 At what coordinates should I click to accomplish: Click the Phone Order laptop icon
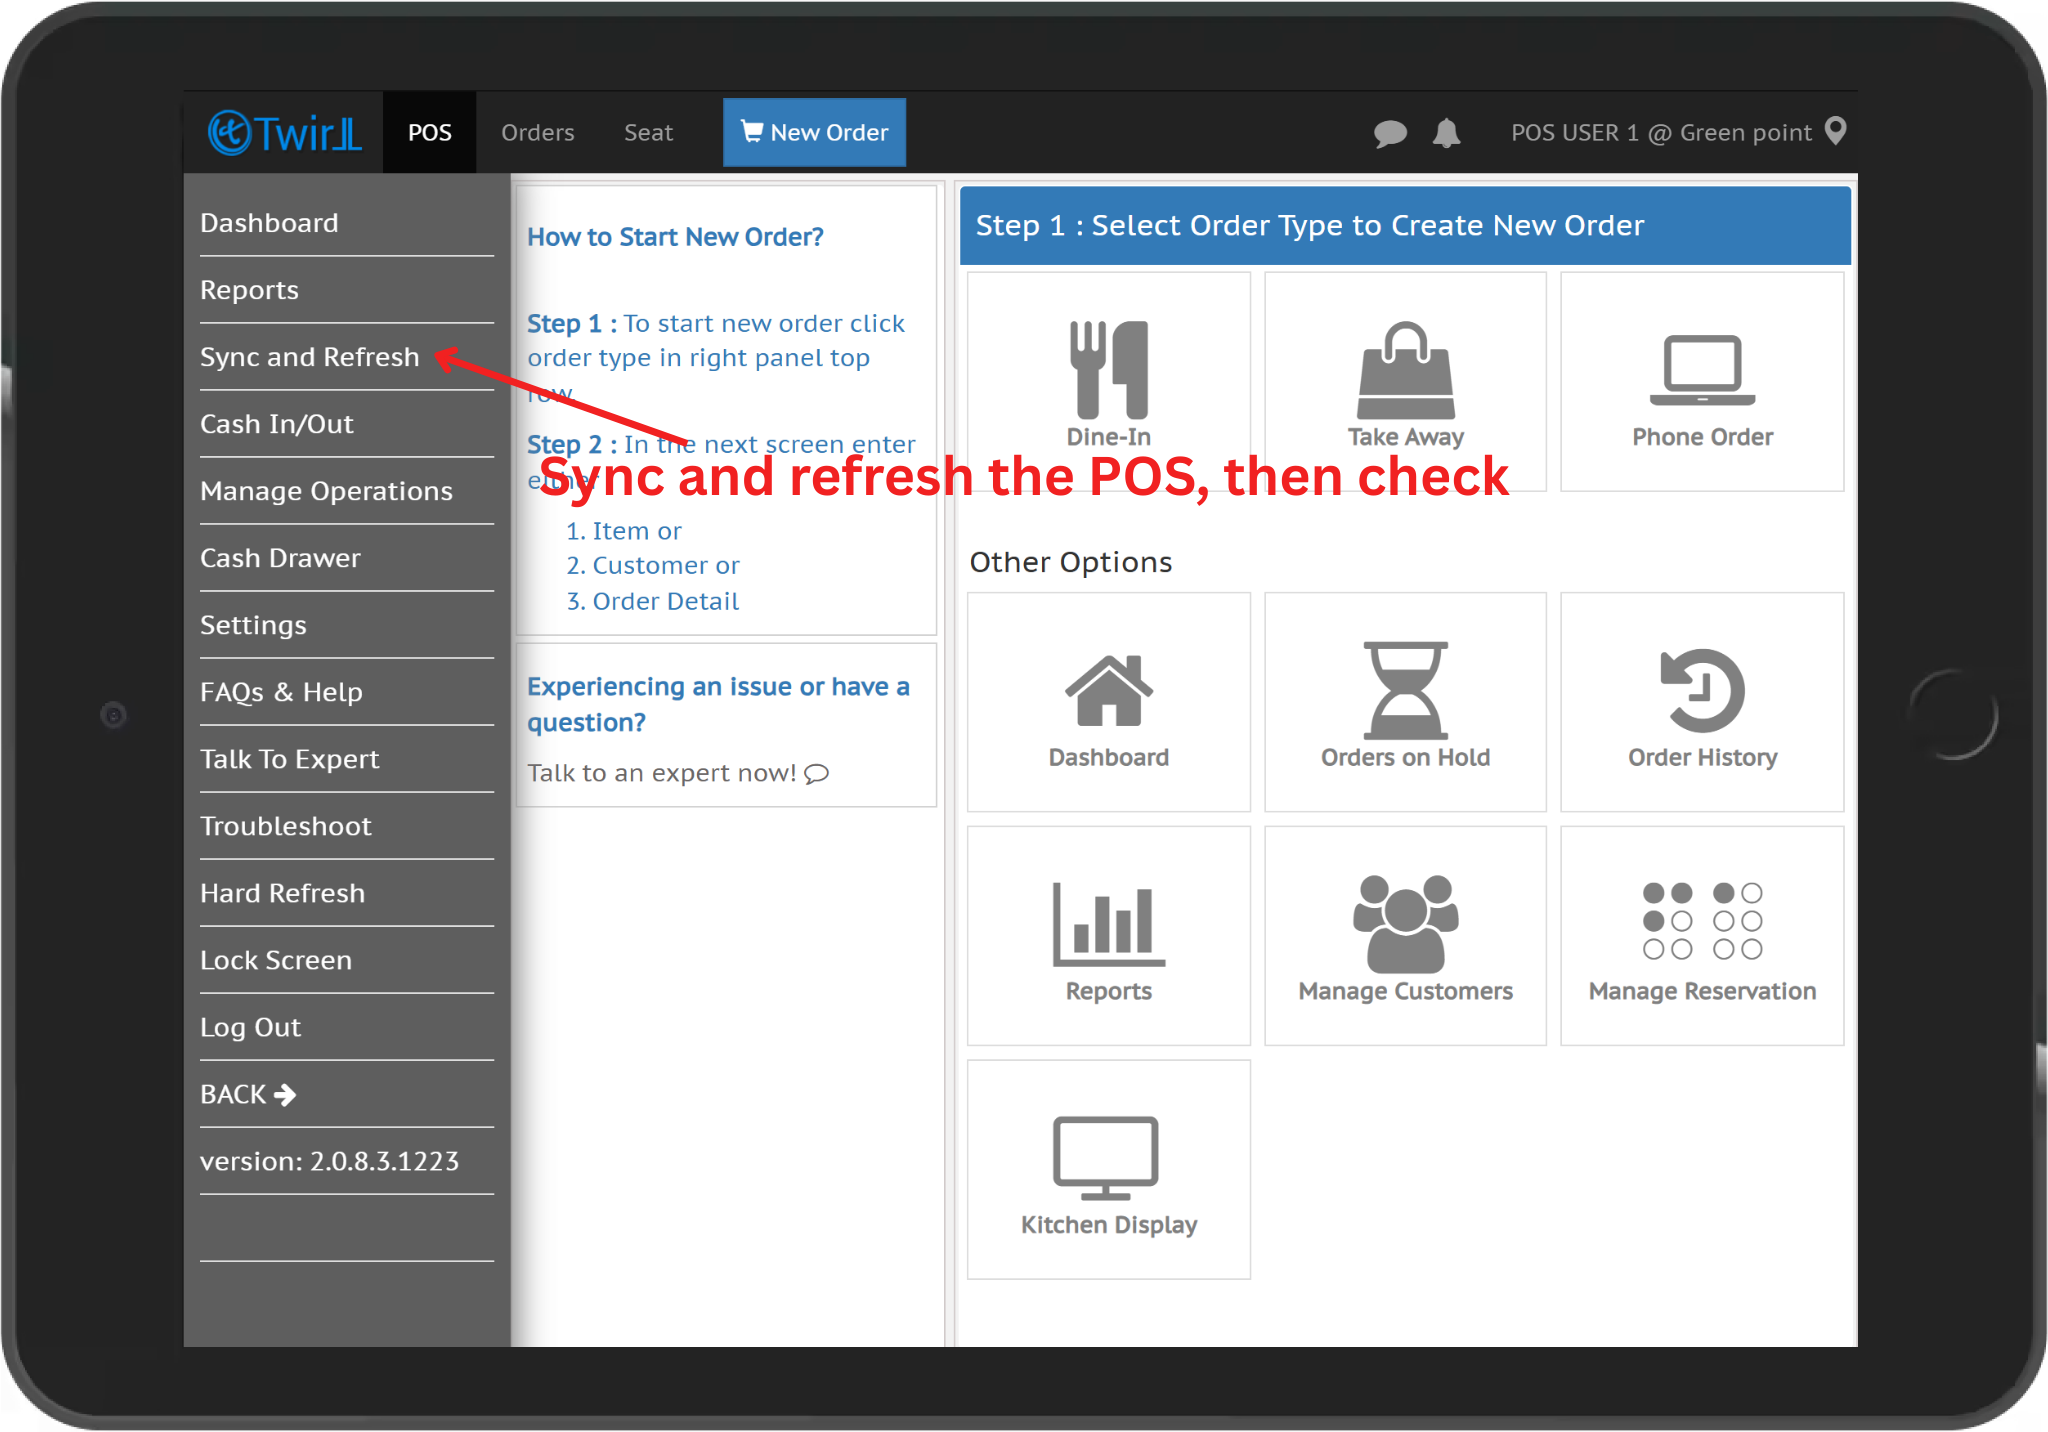click(1702, 372)
